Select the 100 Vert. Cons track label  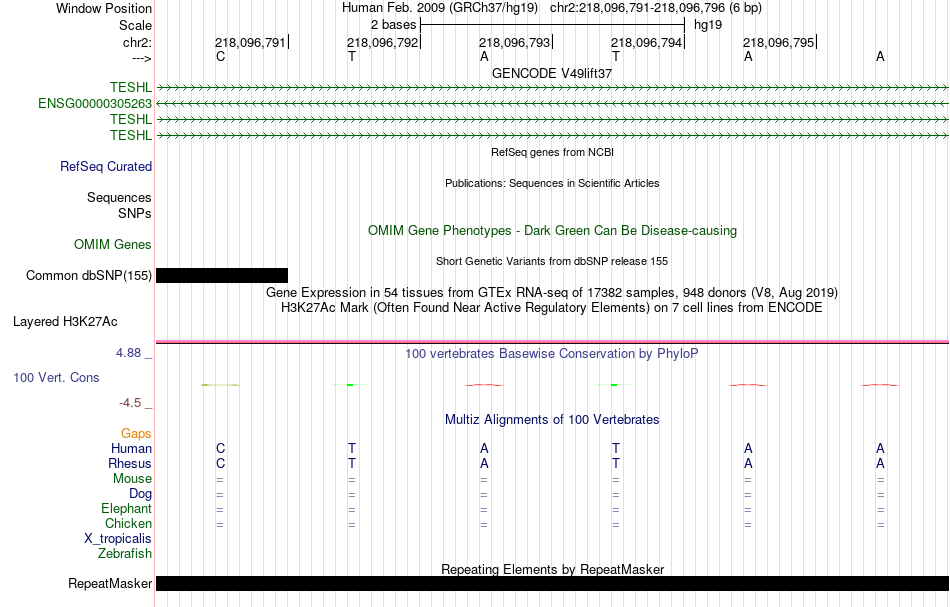(56, 377)
